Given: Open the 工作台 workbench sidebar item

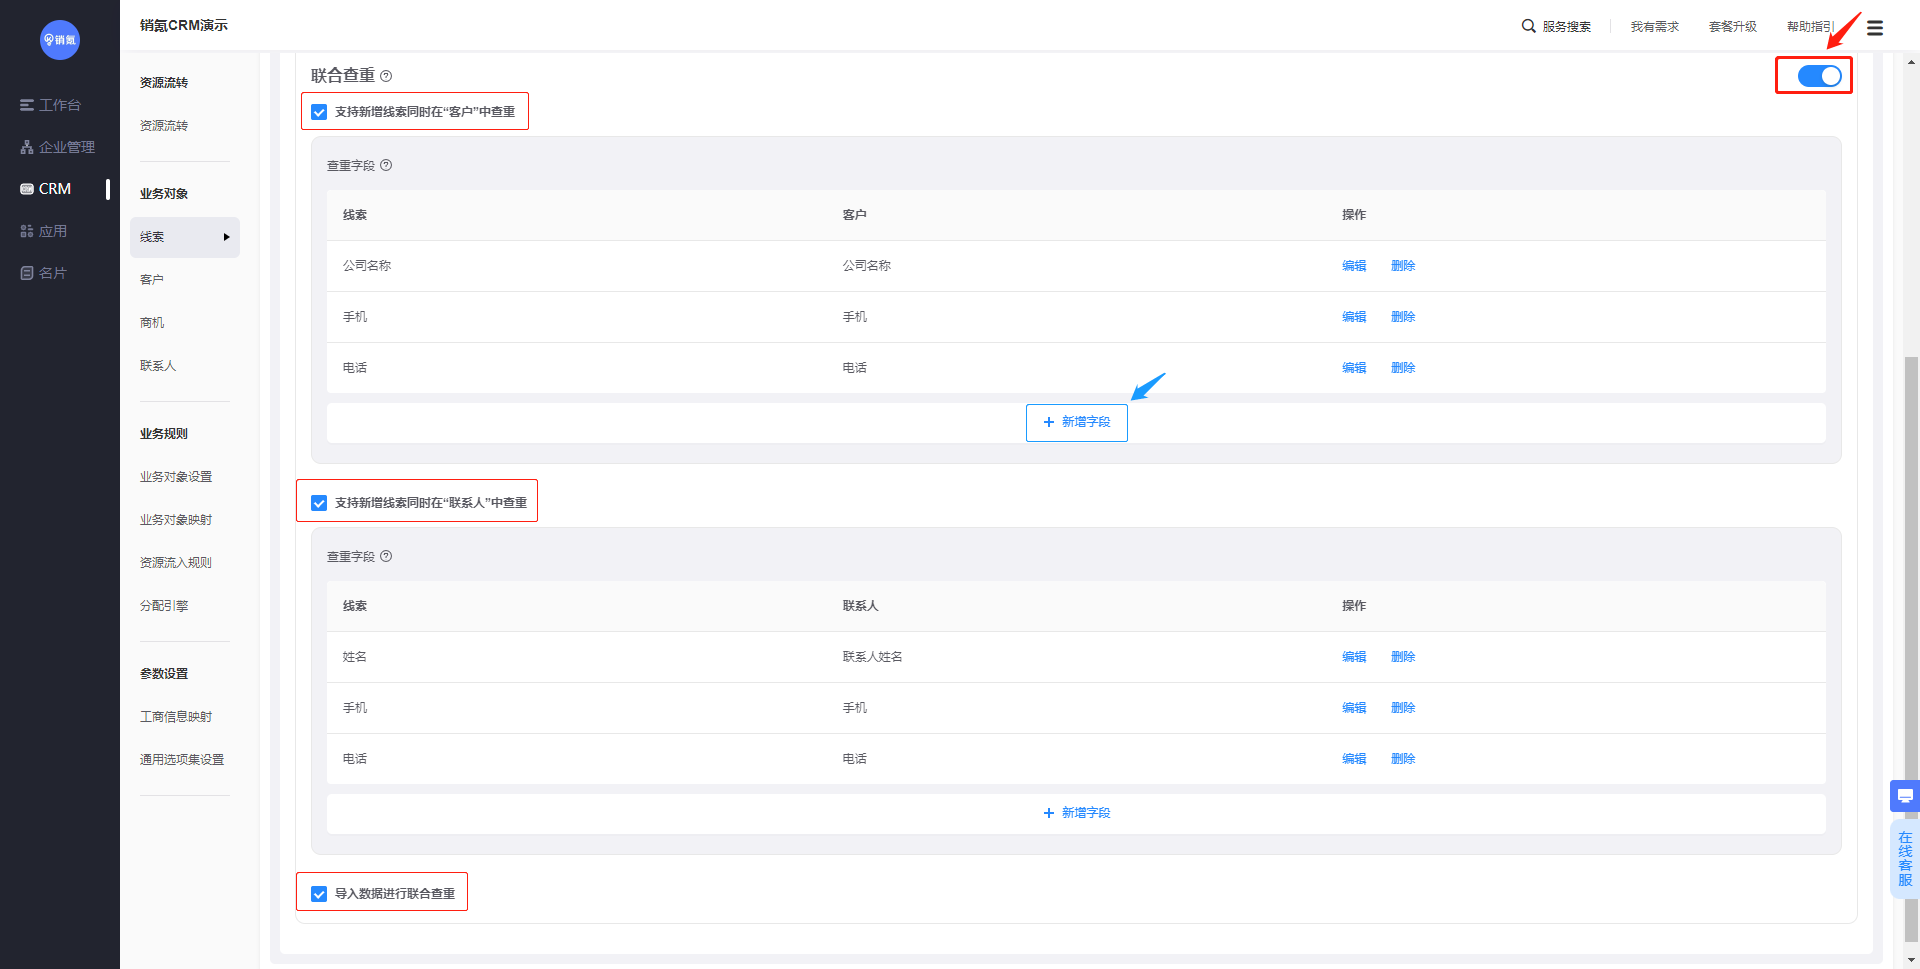Looking at the screenshot, I should [x=51, y=105].
